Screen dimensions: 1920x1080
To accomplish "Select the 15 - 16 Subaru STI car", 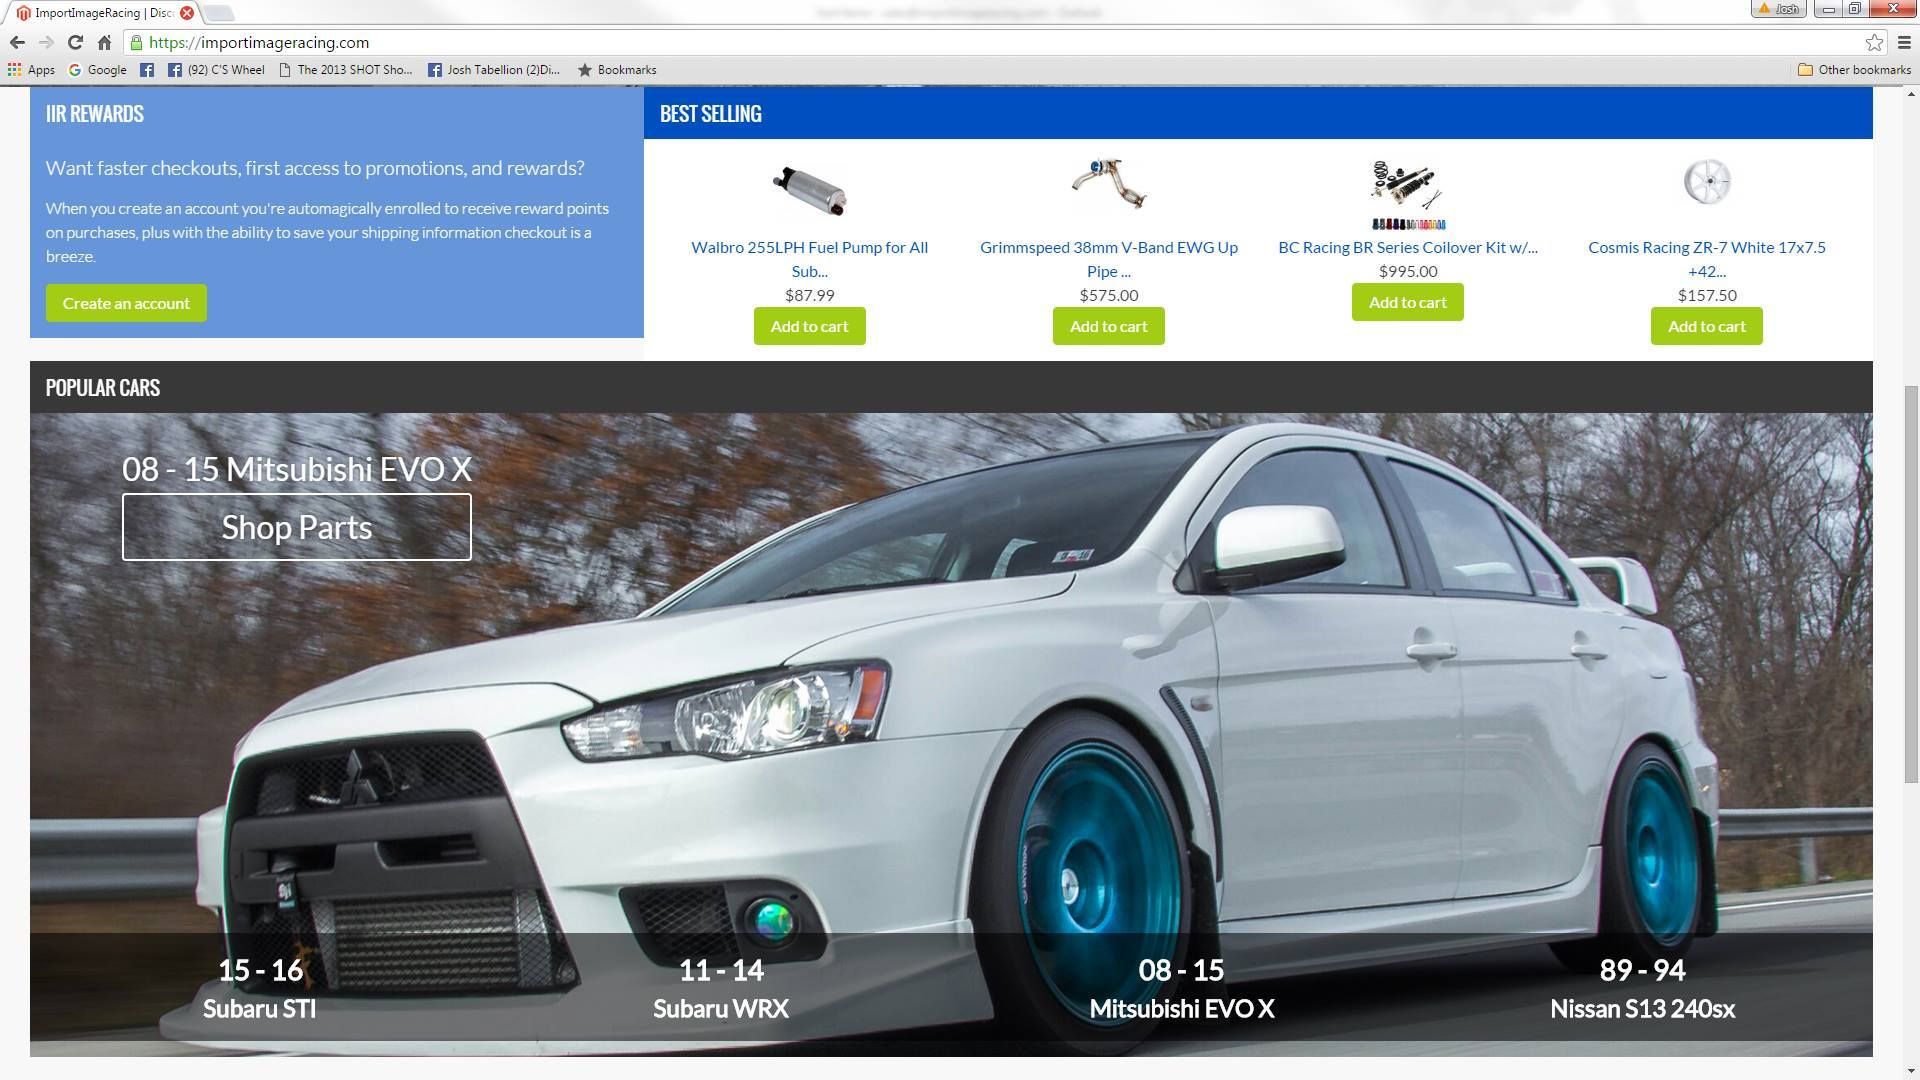I will click(x=260, y=988).
